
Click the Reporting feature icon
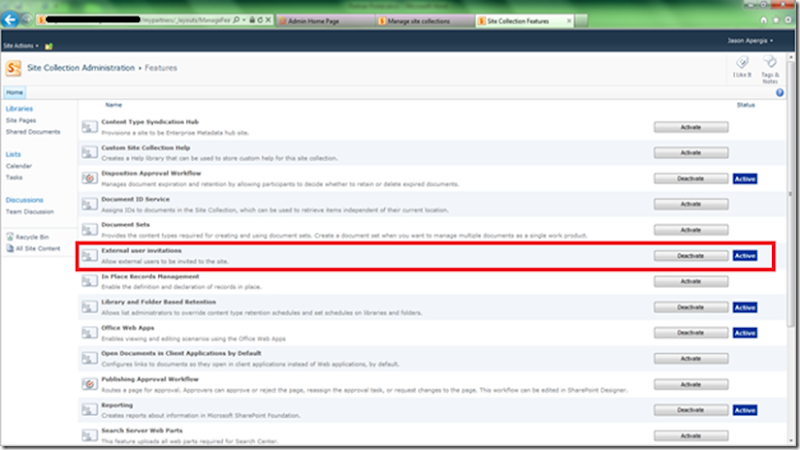pos(90,409)
